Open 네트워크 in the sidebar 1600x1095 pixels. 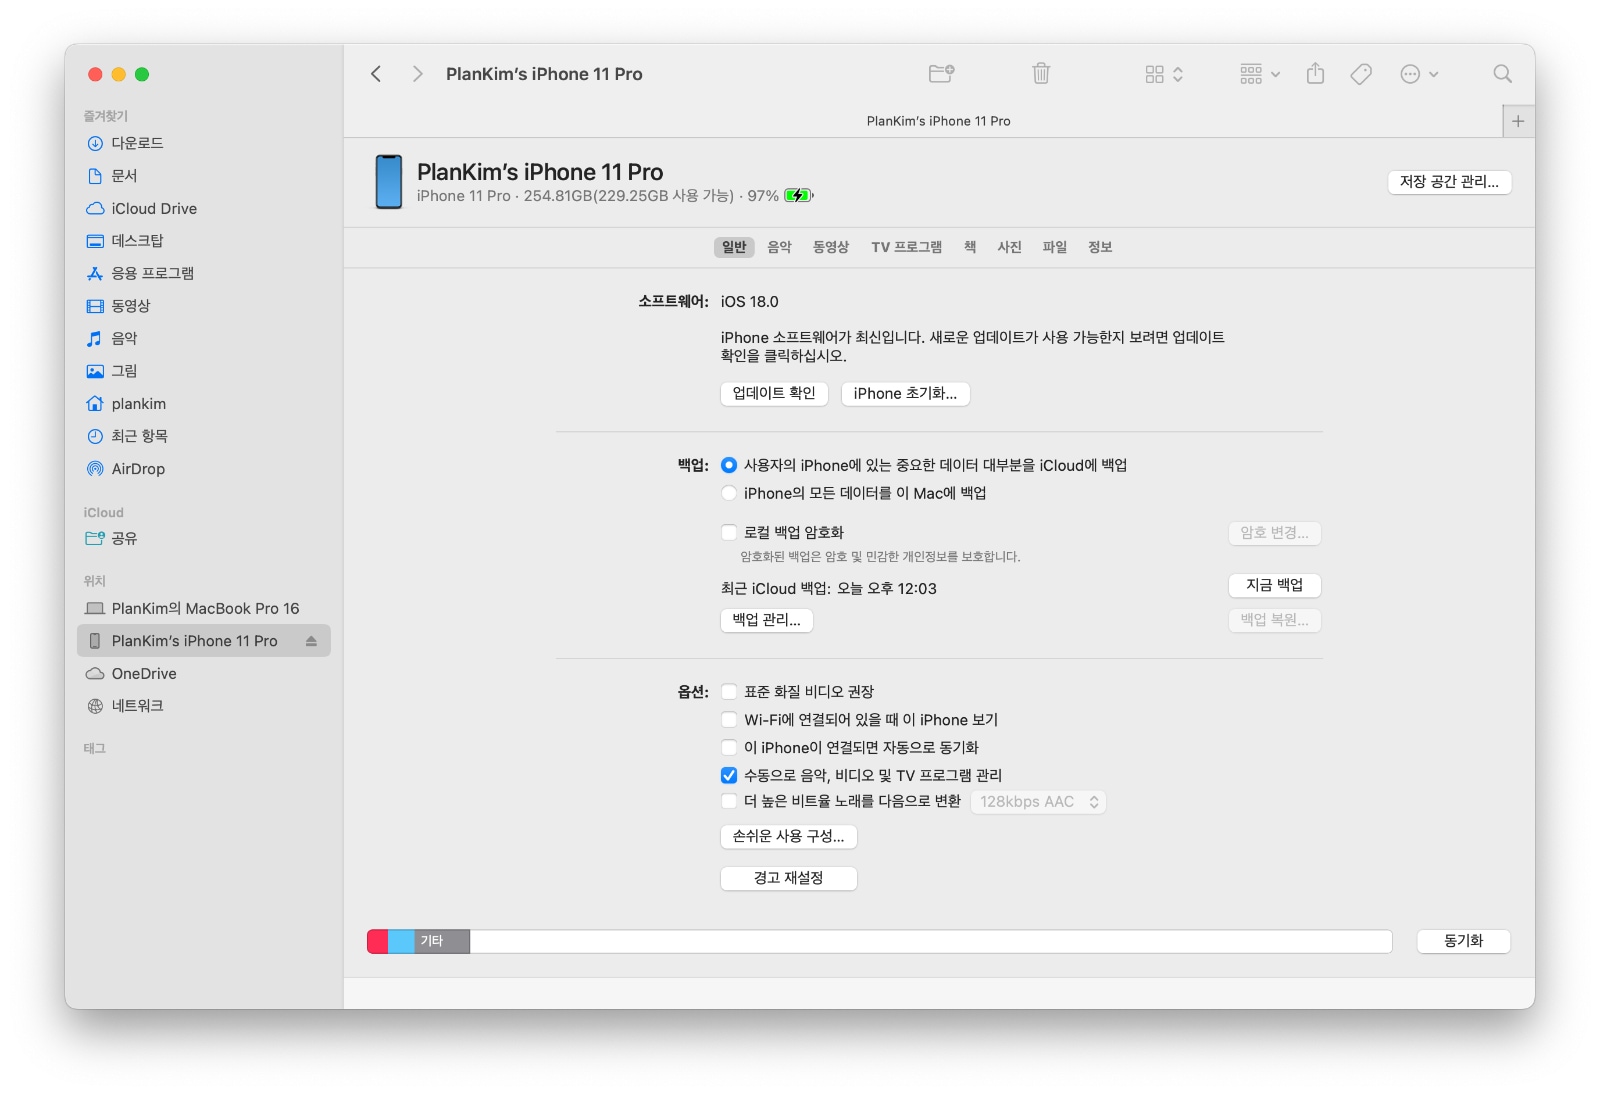coord(137,706)
